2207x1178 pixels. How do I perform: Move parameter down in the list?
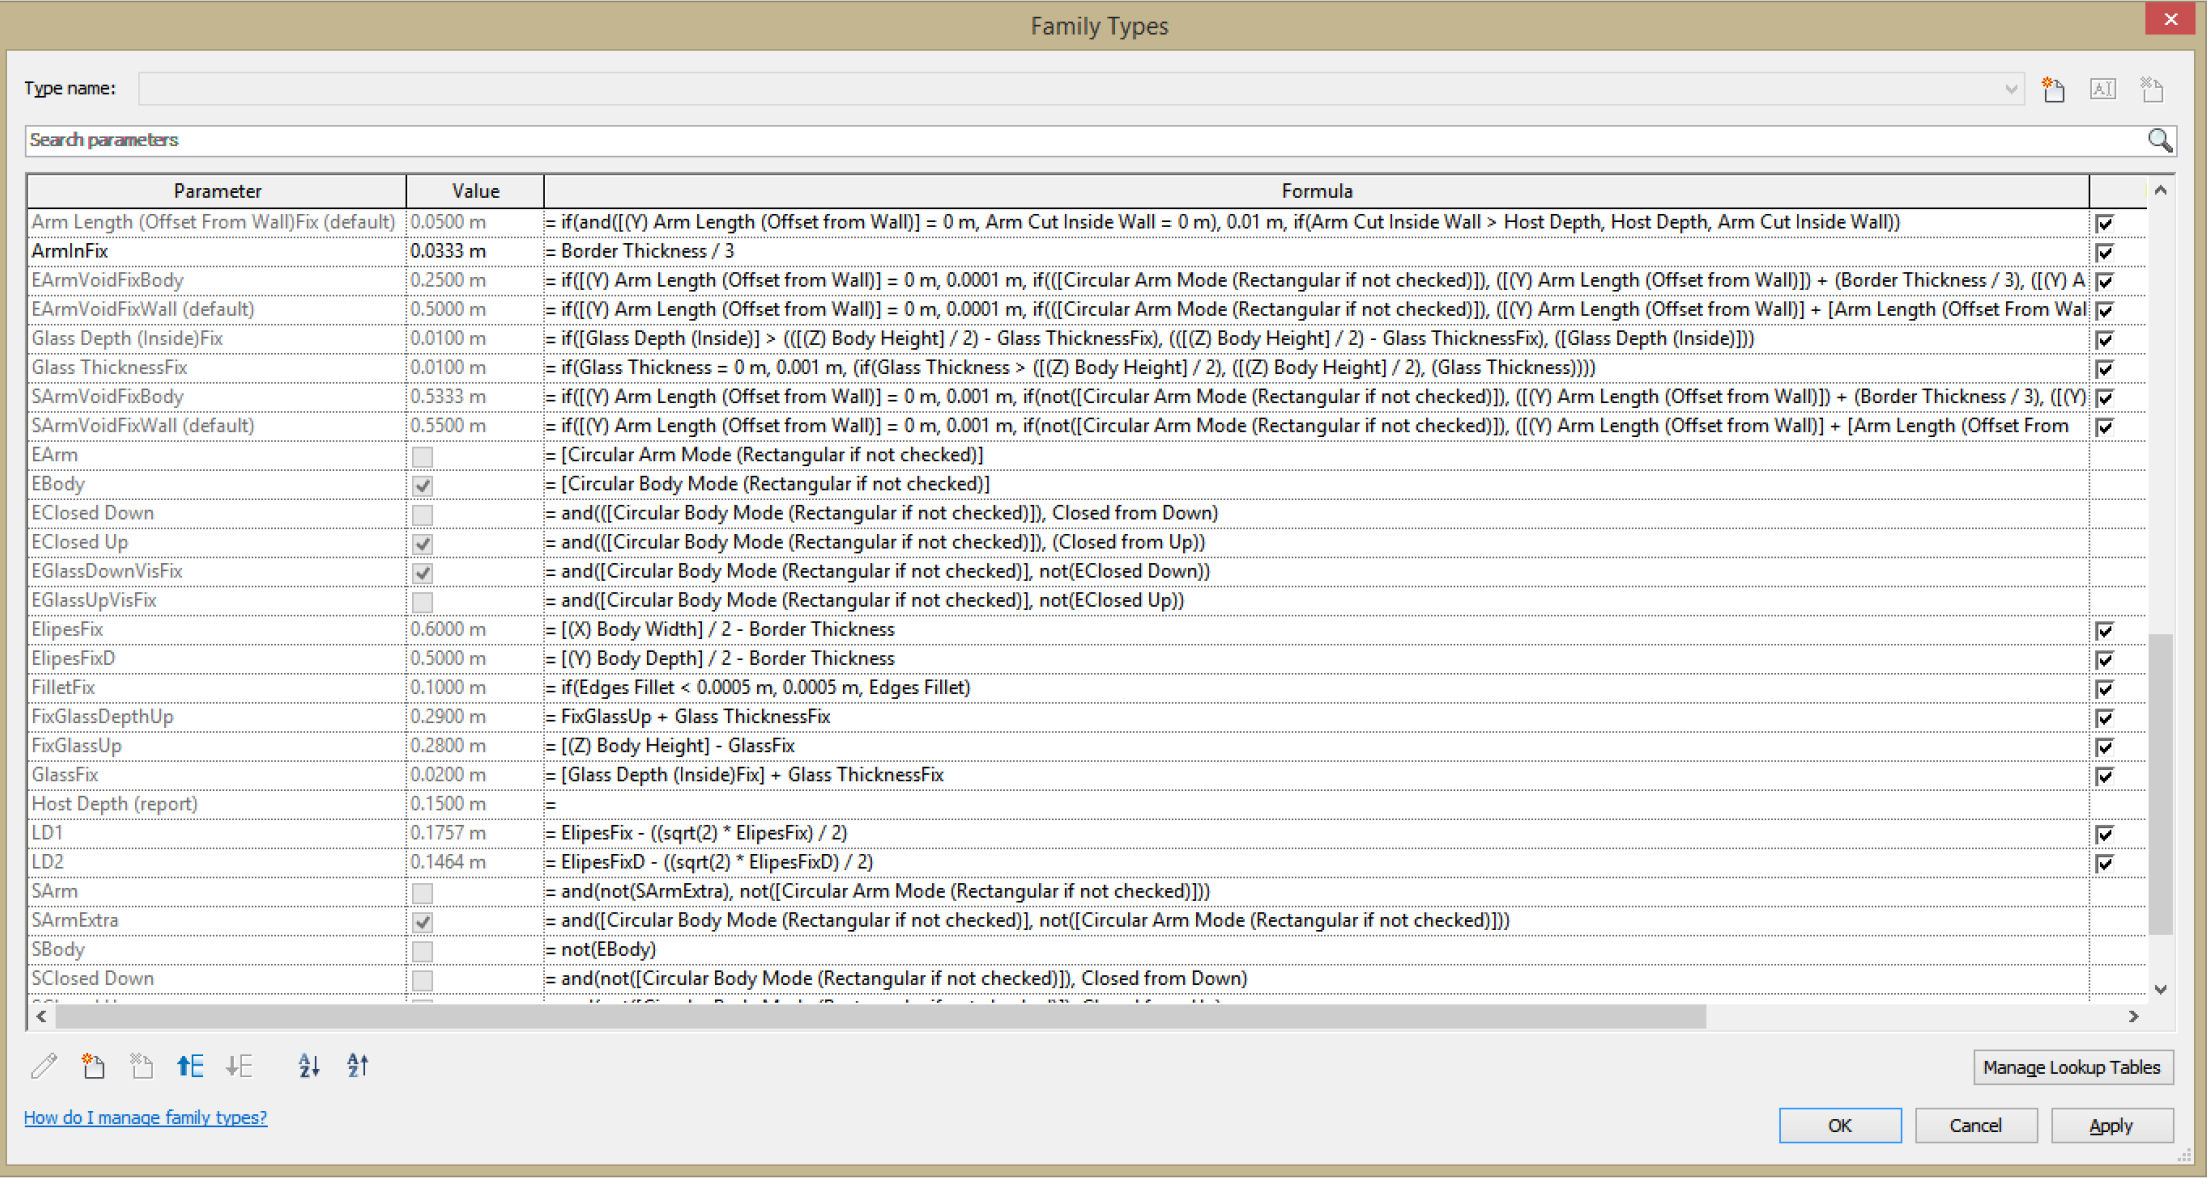[239, 1065]
